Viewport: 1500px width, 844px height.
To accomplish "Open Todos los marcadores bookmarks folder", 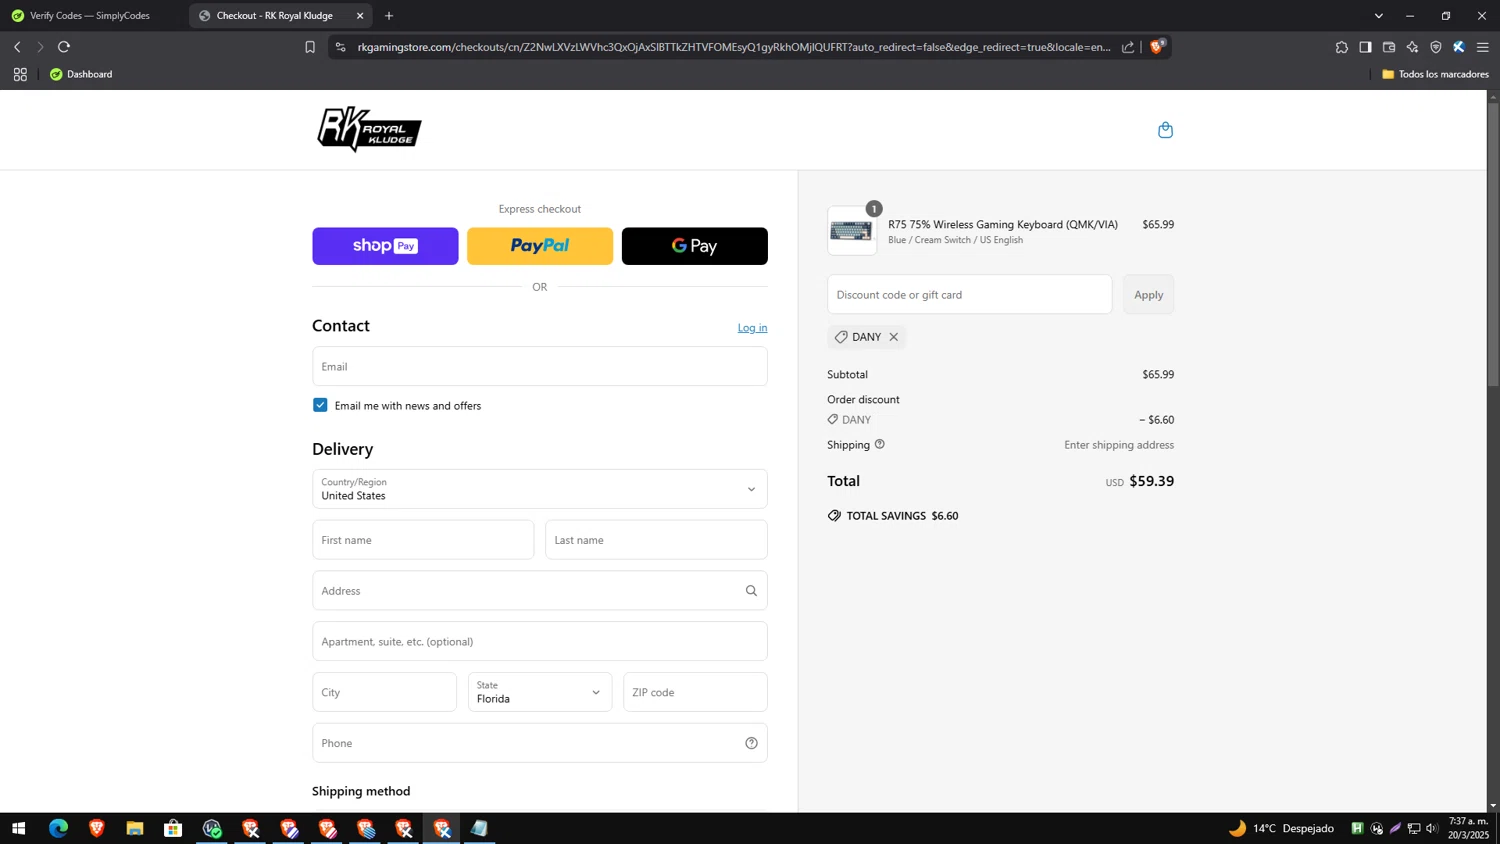I will click(x=1435, y=74).
